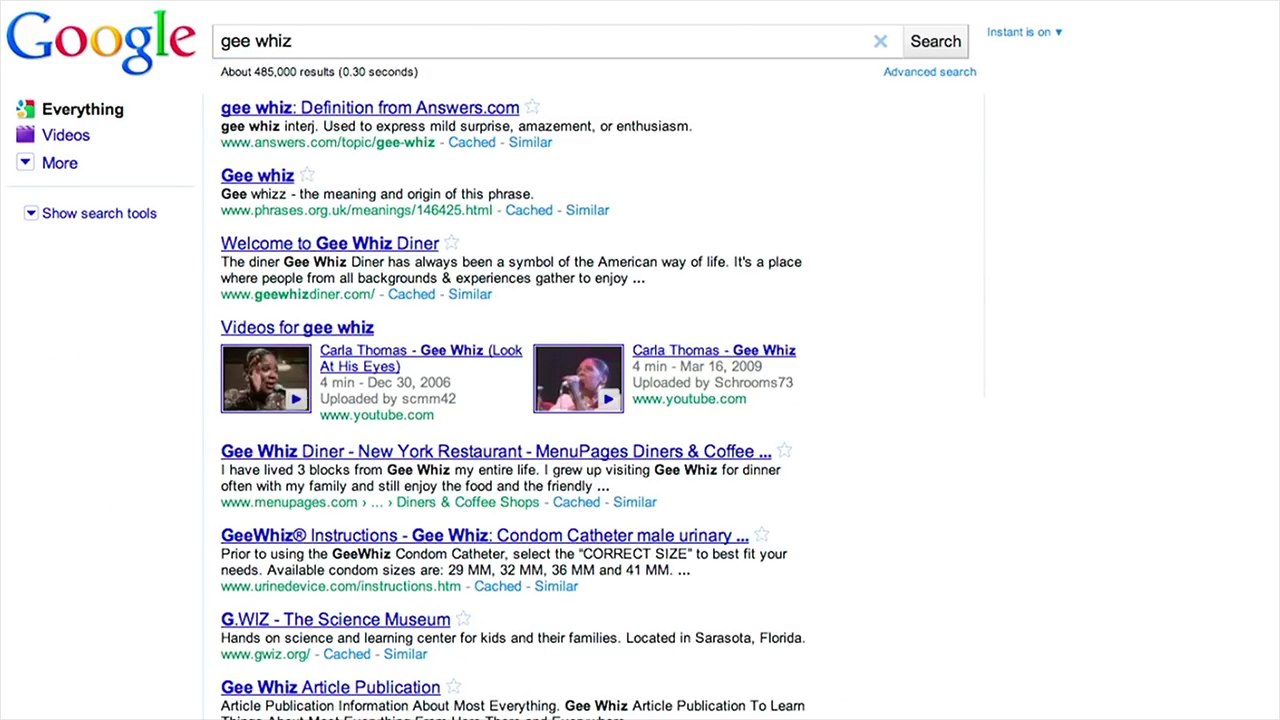Open the Carla Thomas - Gee Whiz 2009 video title
This screenshot has height=720, width=1280.
point(714,350)
